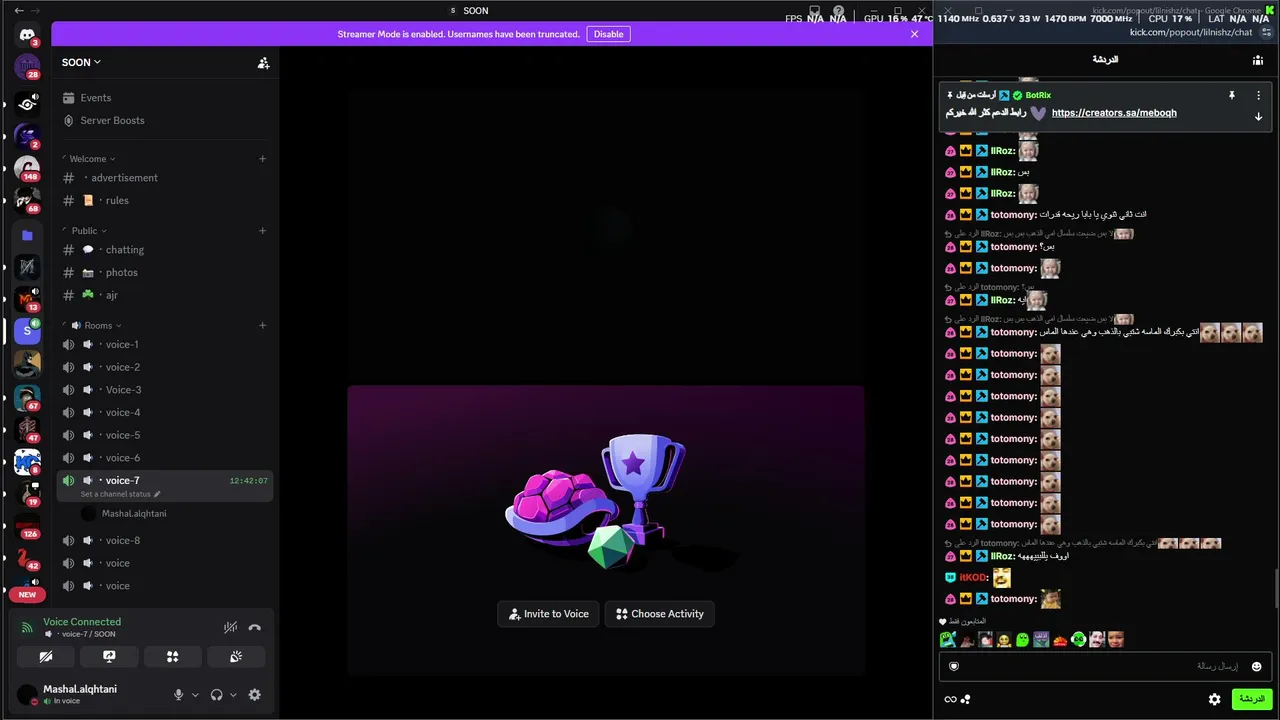Join the voice-8 channel
This screenshot has height=720, width=1280.
pyautogui.click(x=165, y=540)
